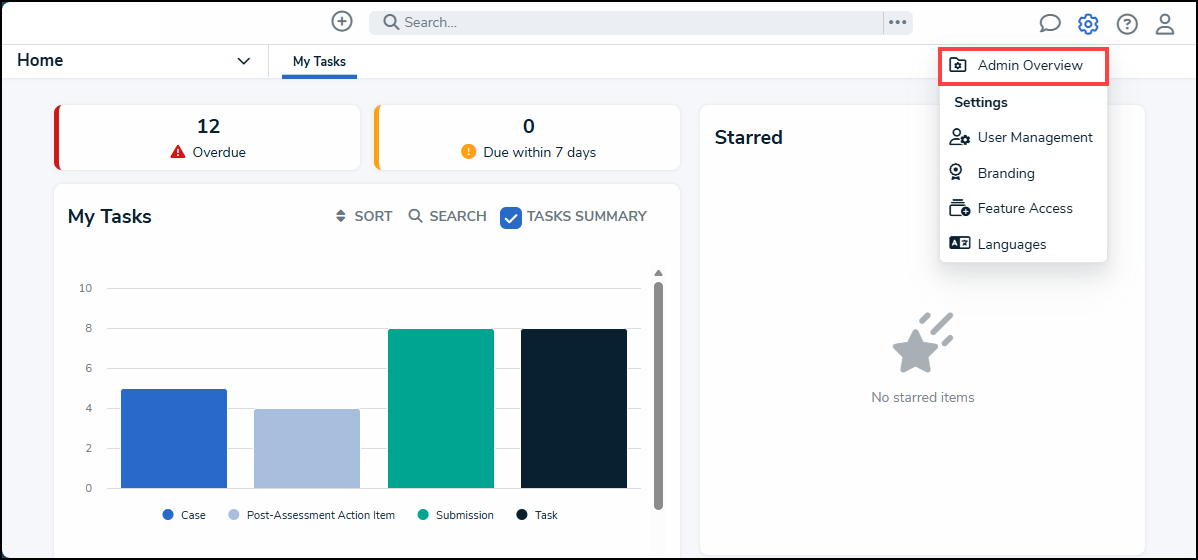
Task: Open the help question mark icon
Action: [x=1127, y=24]
